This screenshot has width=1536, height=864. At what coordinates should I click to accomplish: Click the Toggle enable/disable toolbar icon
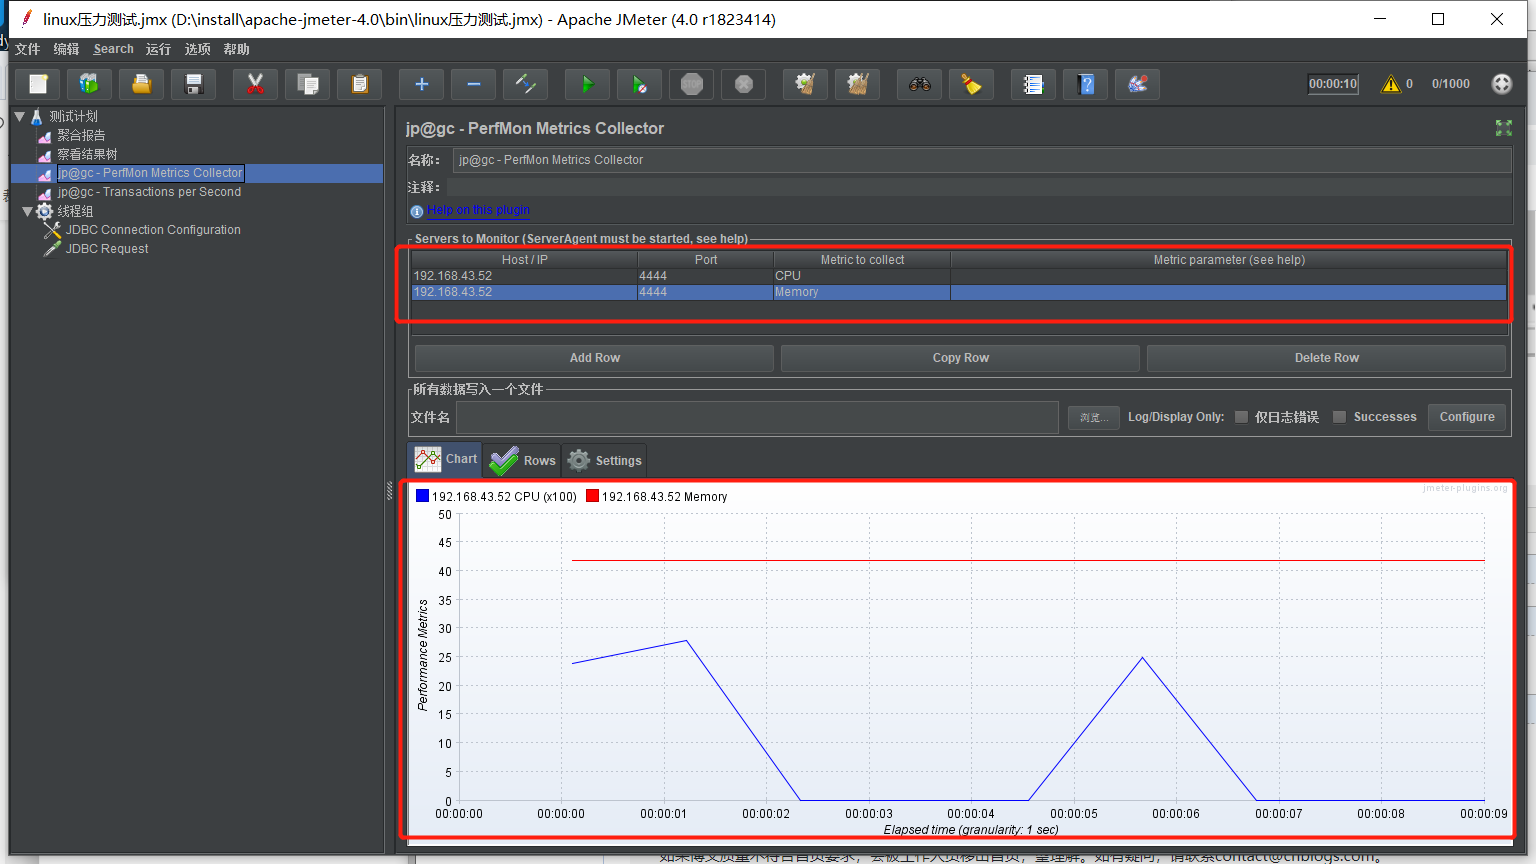[526, 85]
